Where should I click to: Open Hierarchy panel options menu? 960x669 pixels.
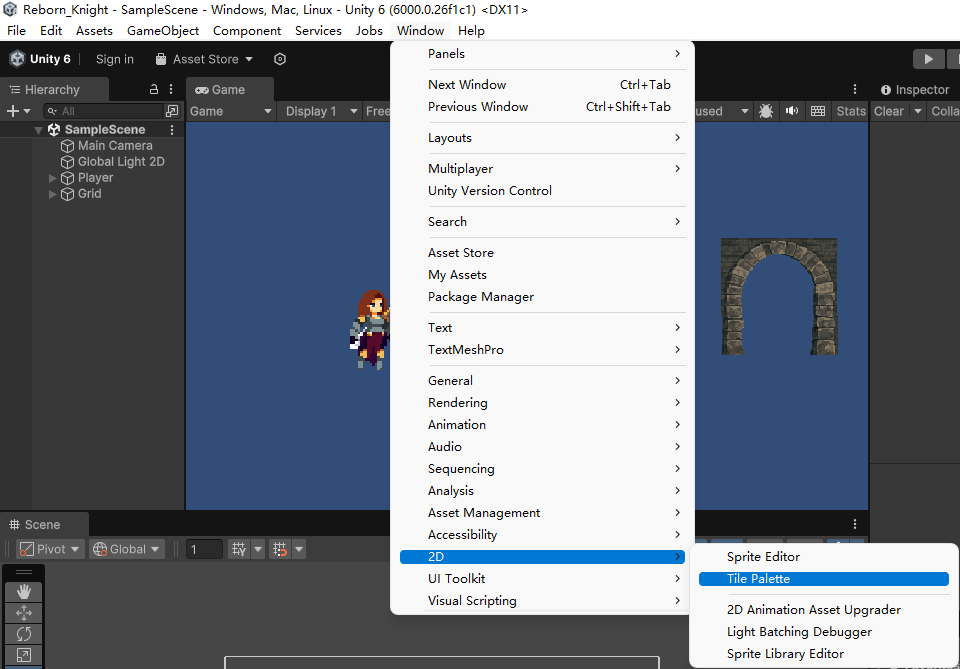[x=171, y=89]
